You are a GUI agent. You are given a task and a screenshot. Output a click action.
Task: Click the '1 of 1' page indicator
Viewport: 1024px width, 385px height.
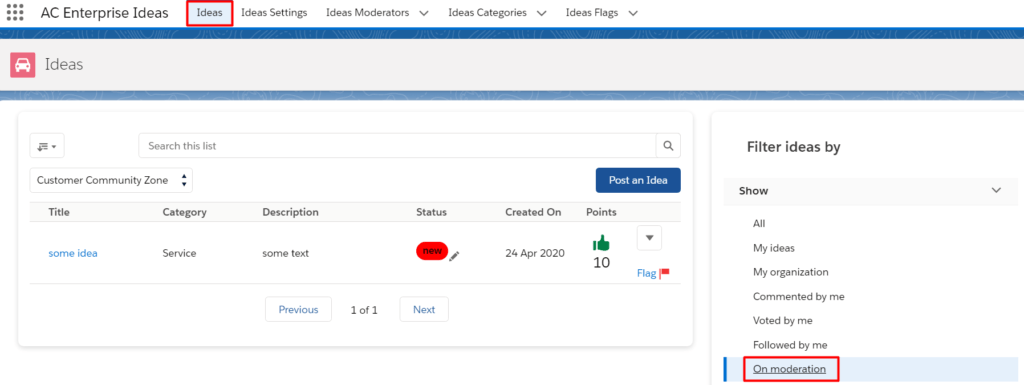[x=364, y=310]
